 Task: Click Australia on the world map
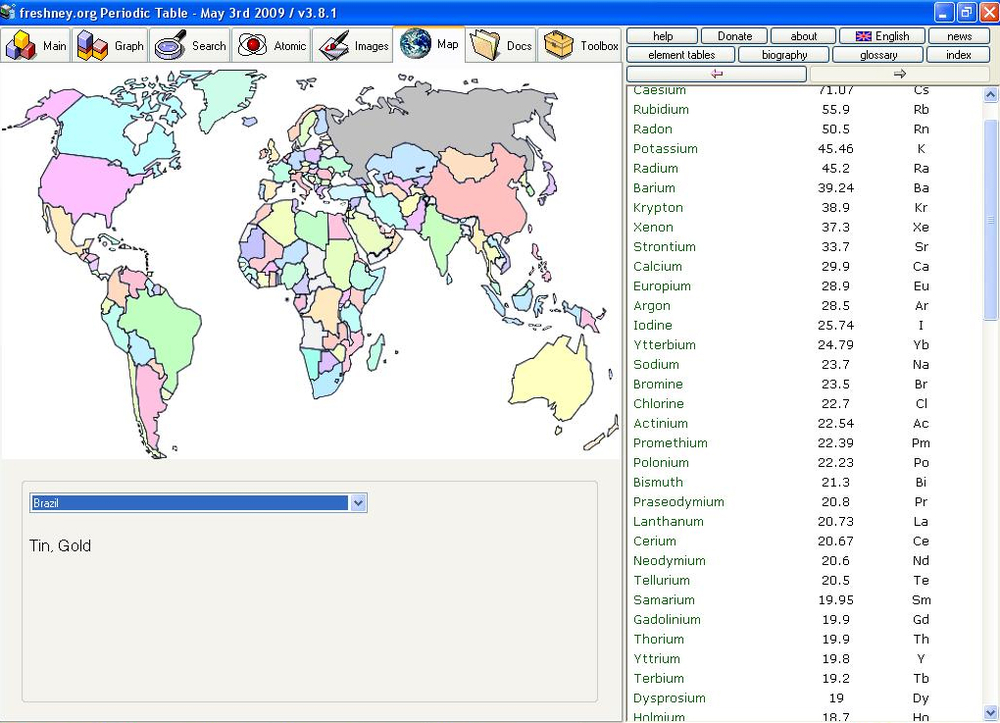coord(549,377)
